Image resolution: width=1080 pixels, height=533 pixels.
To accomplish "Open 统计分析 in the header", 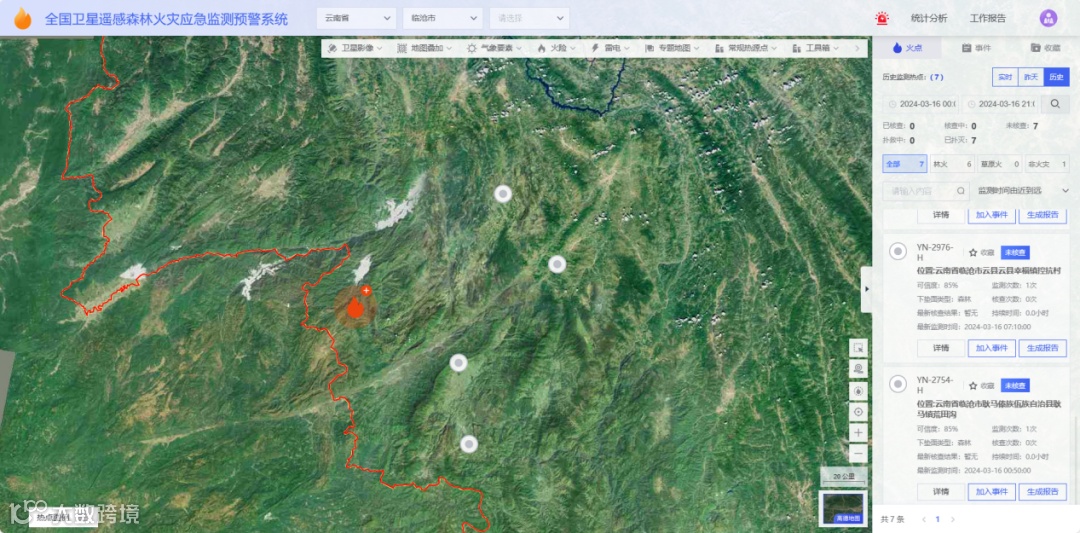I will 928,19.
